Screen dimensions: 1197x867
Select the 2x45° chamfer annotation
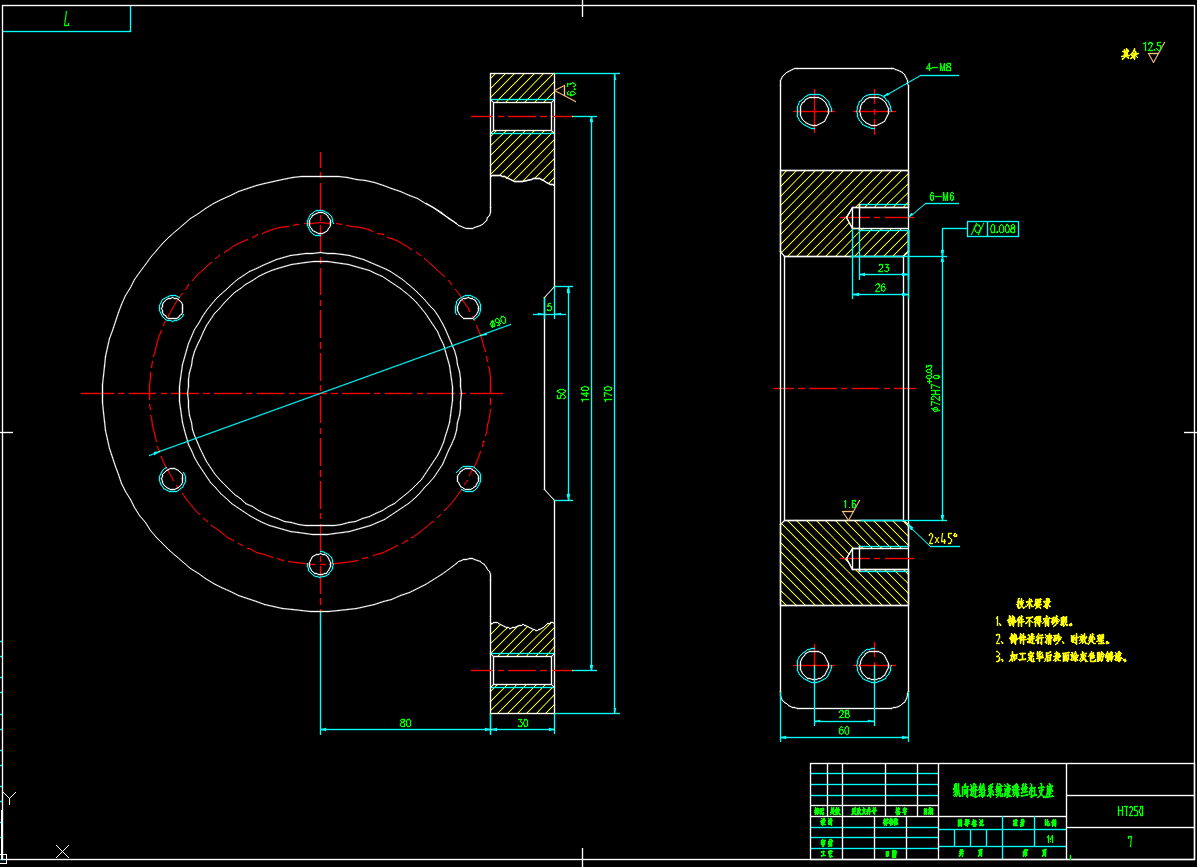(x=941, y=537)
